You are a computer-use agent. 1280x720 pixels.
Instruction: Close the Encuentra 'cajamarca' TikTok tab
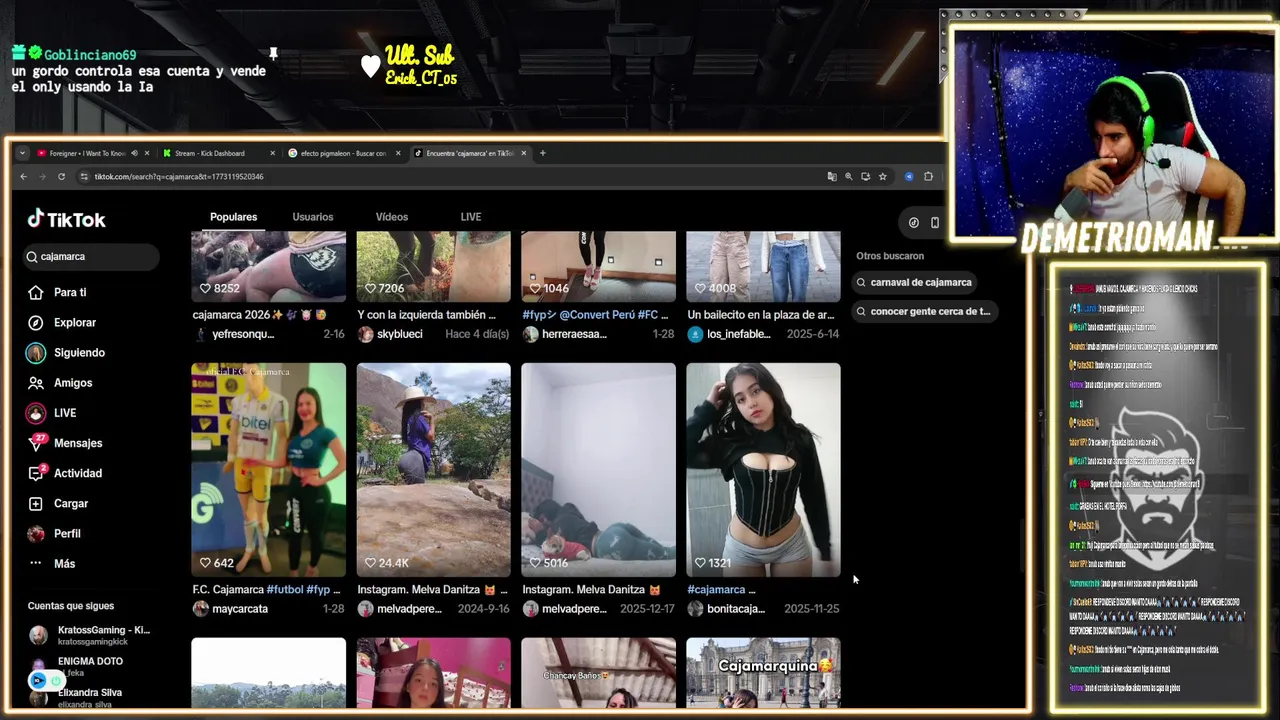(x=523, y=153)
